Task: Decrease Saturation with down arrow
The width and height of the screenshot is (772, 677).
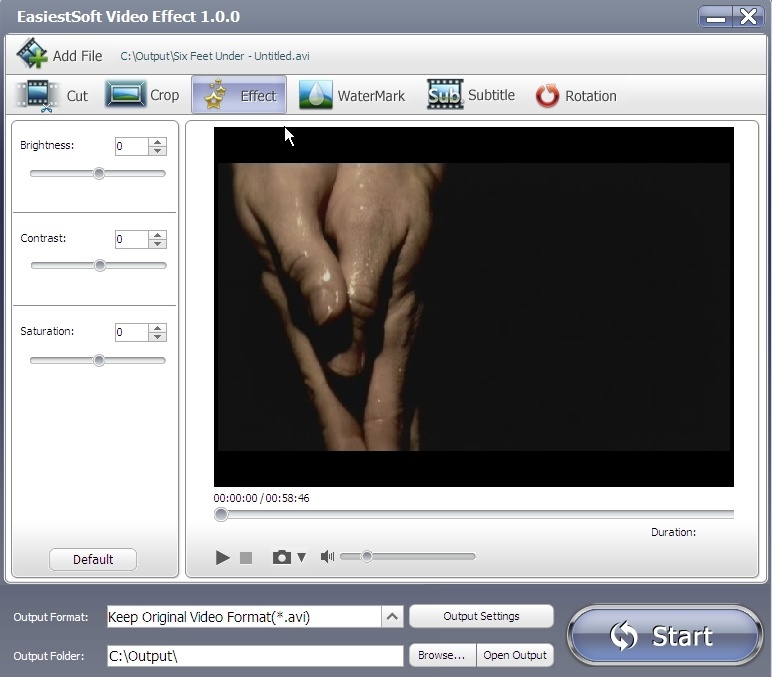Action: tap(158, 337)
